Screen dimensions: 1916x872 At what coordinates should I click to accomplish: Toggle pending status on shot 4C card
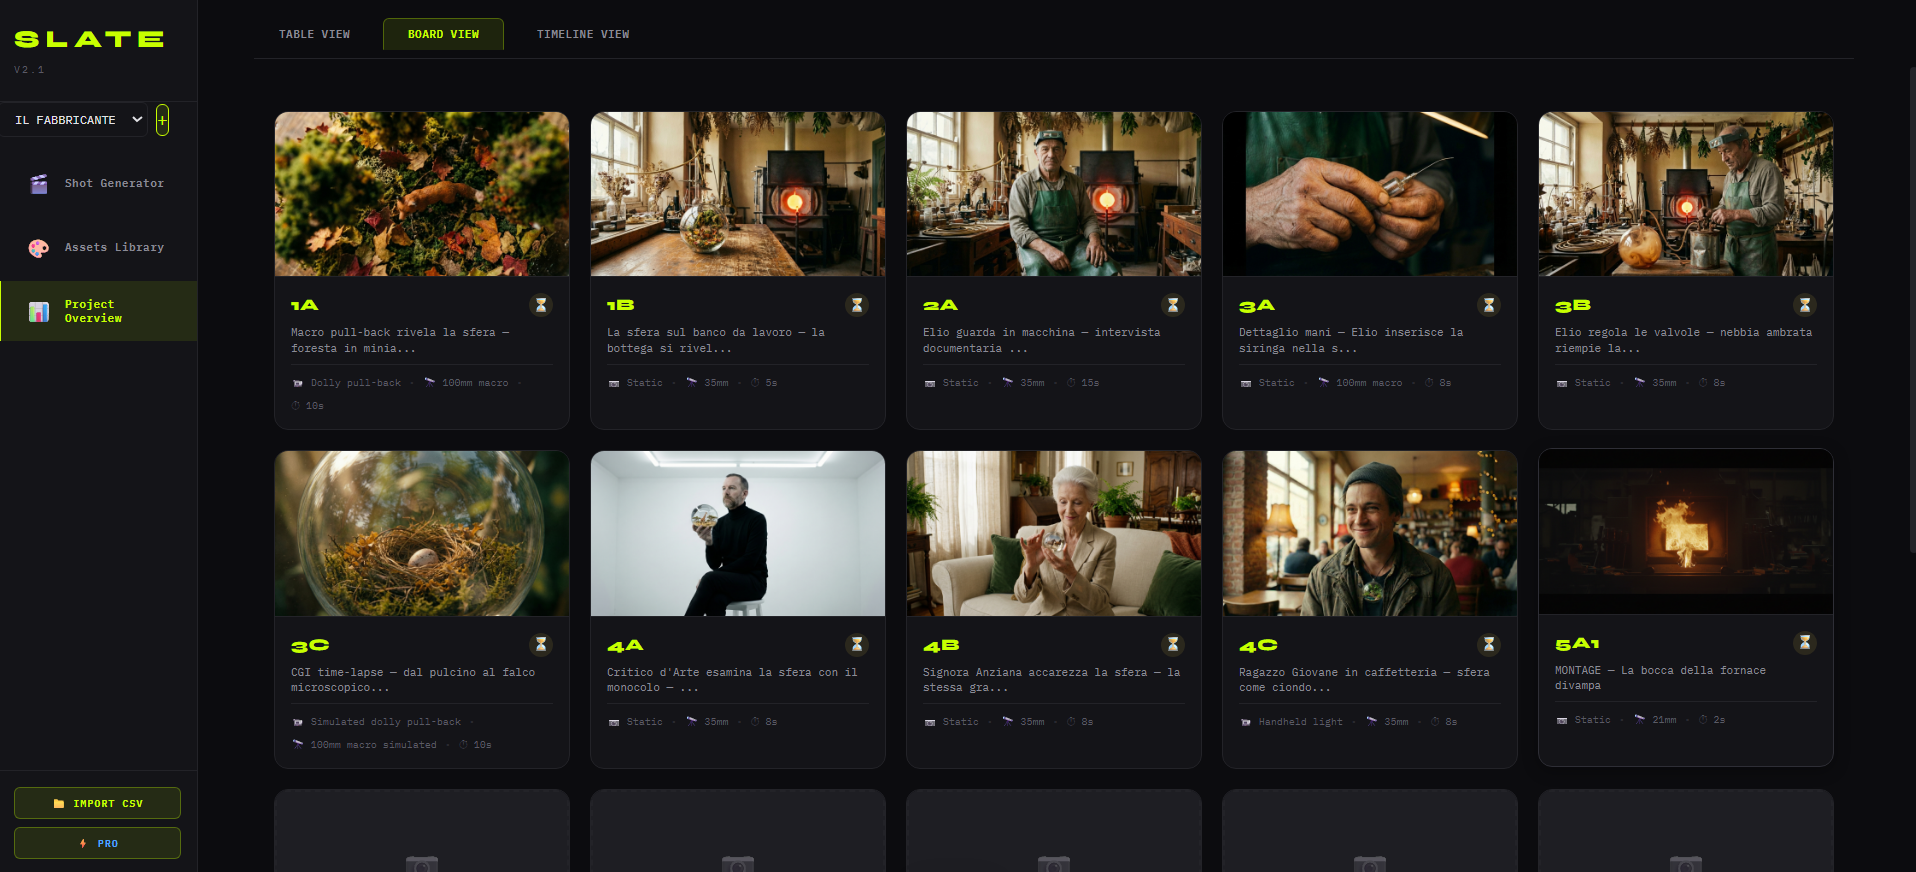click(x=1489, y=645)
